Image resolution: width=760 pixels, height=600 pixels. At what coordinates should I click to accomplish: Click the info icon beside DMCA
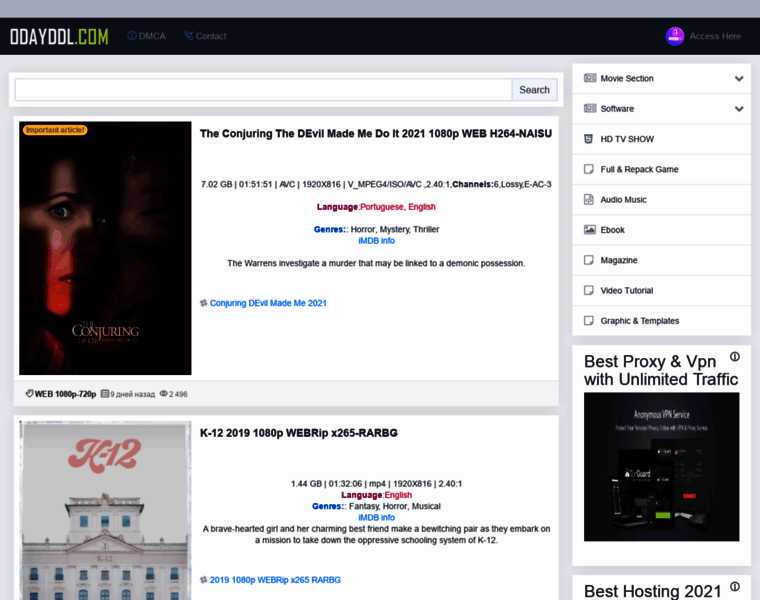point(131,36)
